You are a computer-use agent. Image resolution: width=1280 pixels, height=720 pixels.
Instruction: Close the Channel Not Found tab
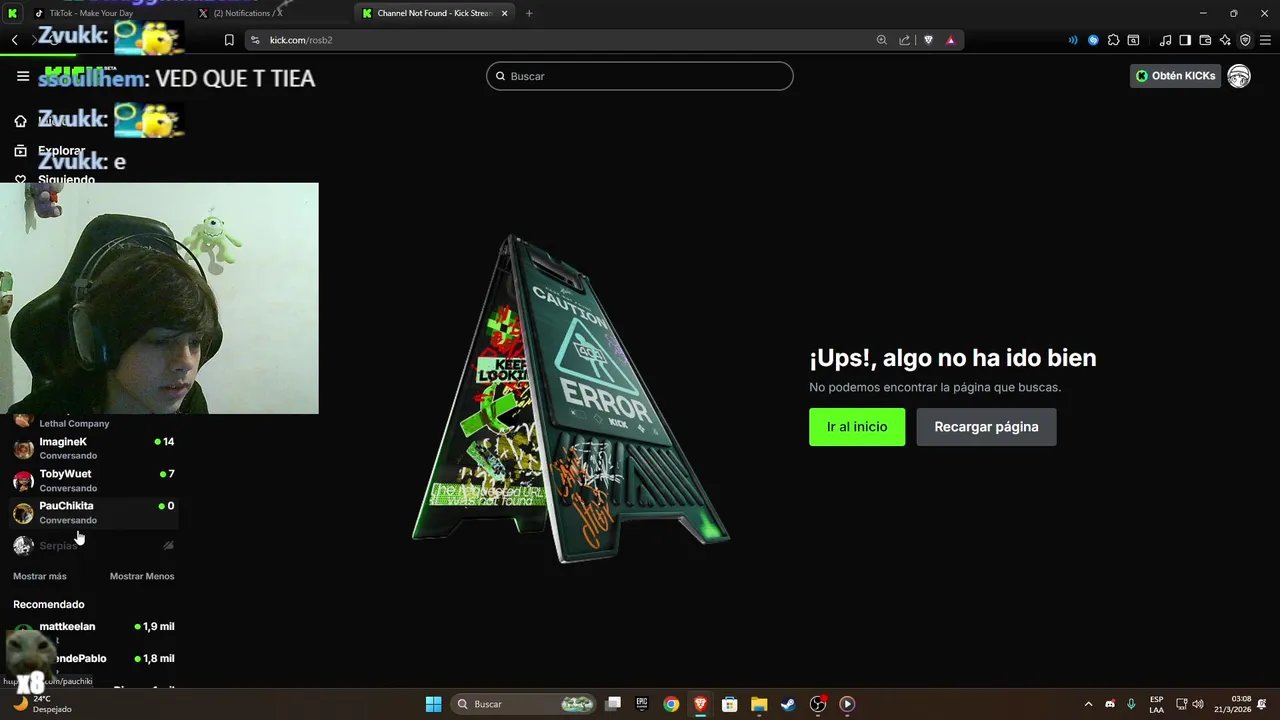(505, 13)
